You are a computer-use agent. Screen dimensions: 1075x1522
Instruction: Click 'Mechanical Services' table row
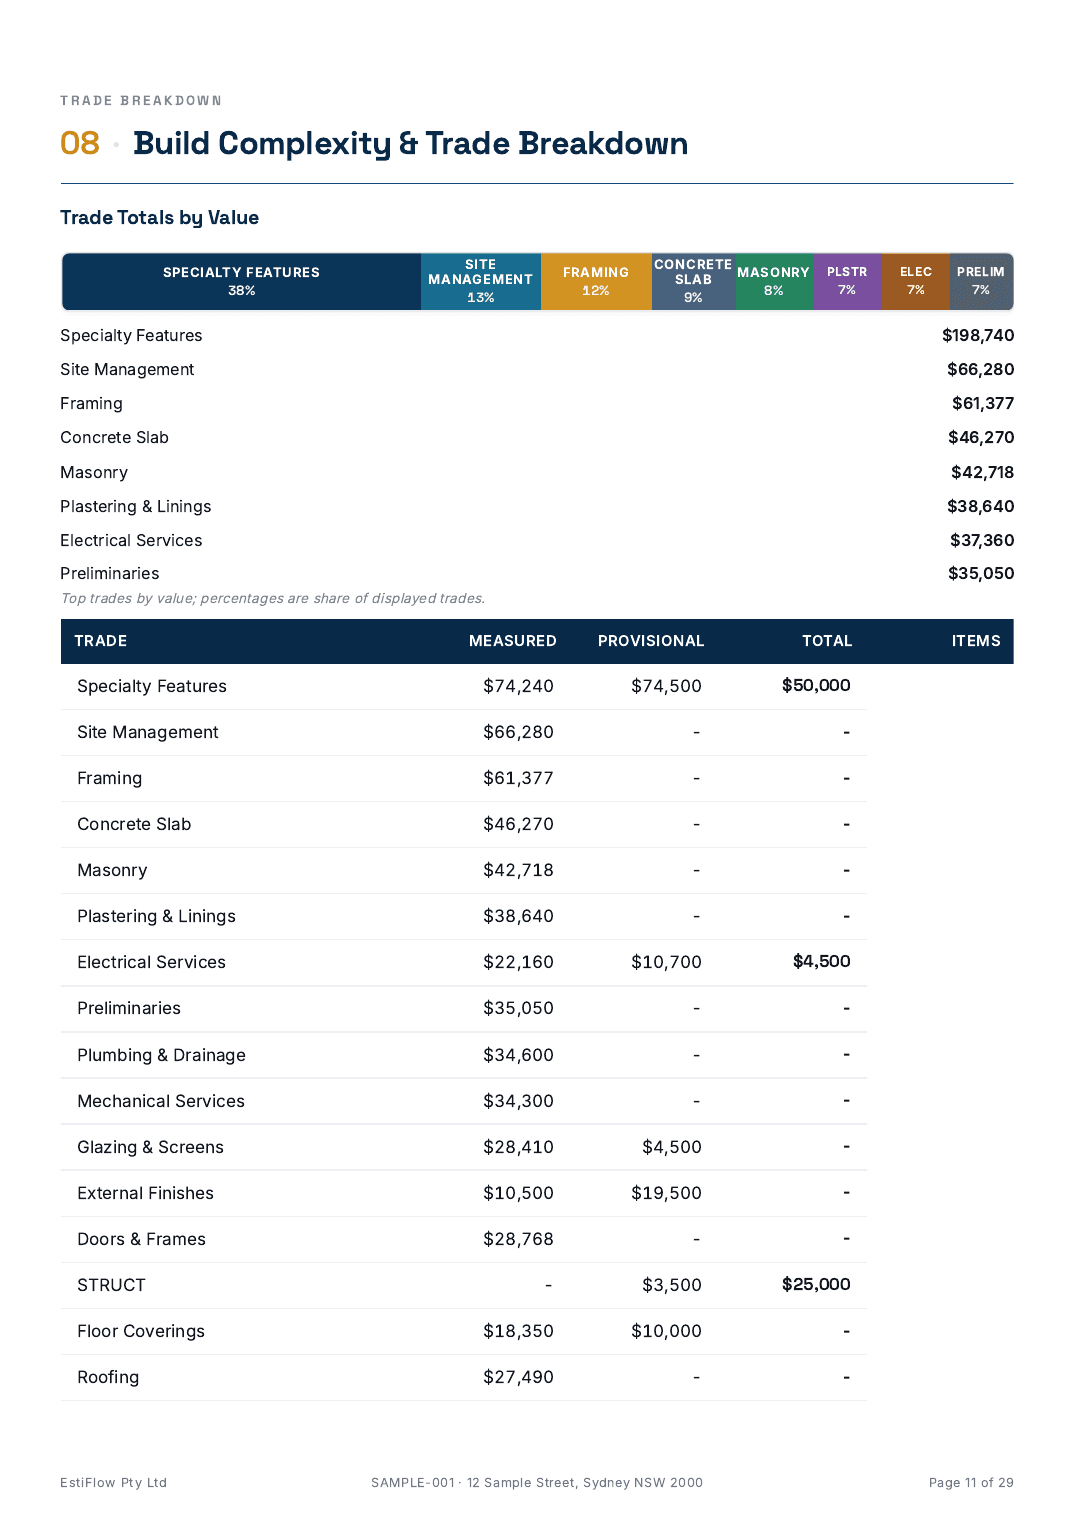tap(463, 1102)
